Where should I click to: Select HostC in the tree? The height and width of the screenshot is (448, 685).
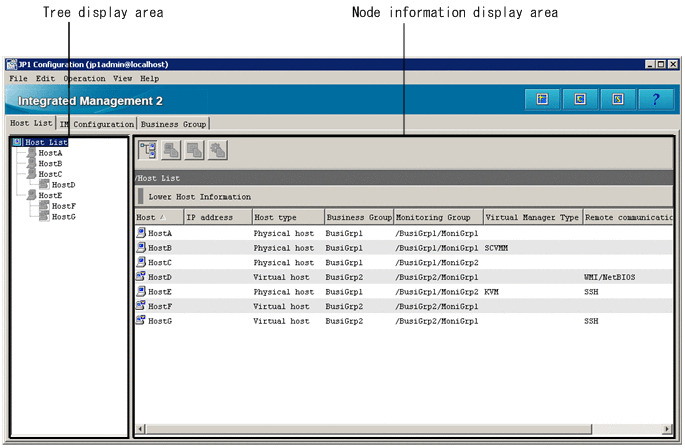tap(50, 174)
